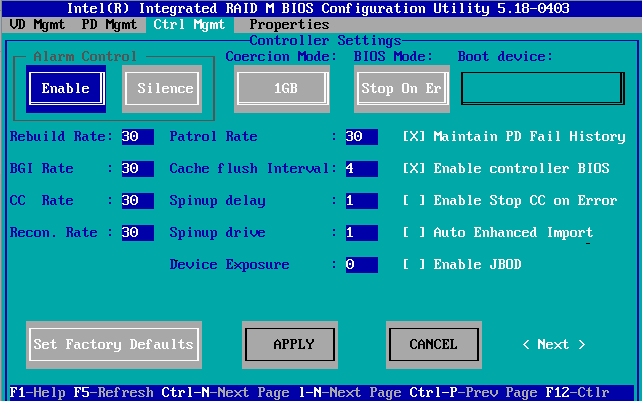This screenshot has width=642, height=401.
Task: Click the Alarm Control group label
Action: click(85, 57)
